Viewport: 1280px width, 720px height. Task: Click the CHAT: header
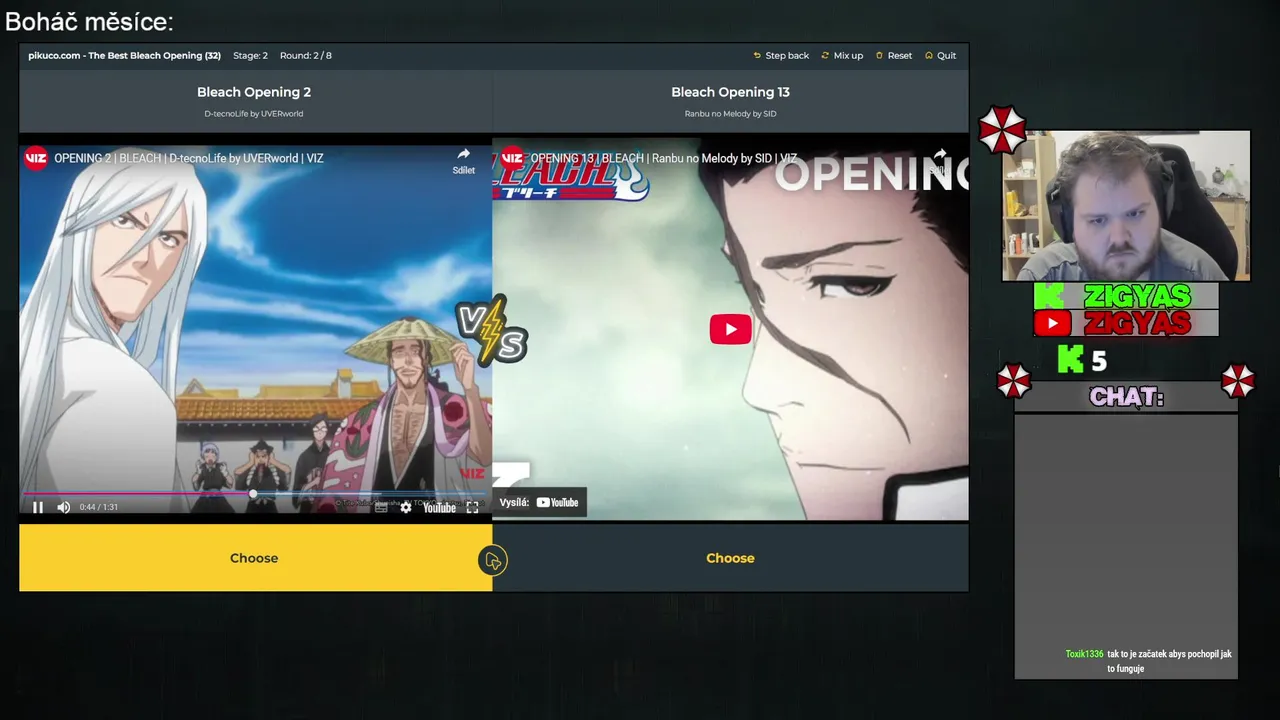pos(1126,397)
